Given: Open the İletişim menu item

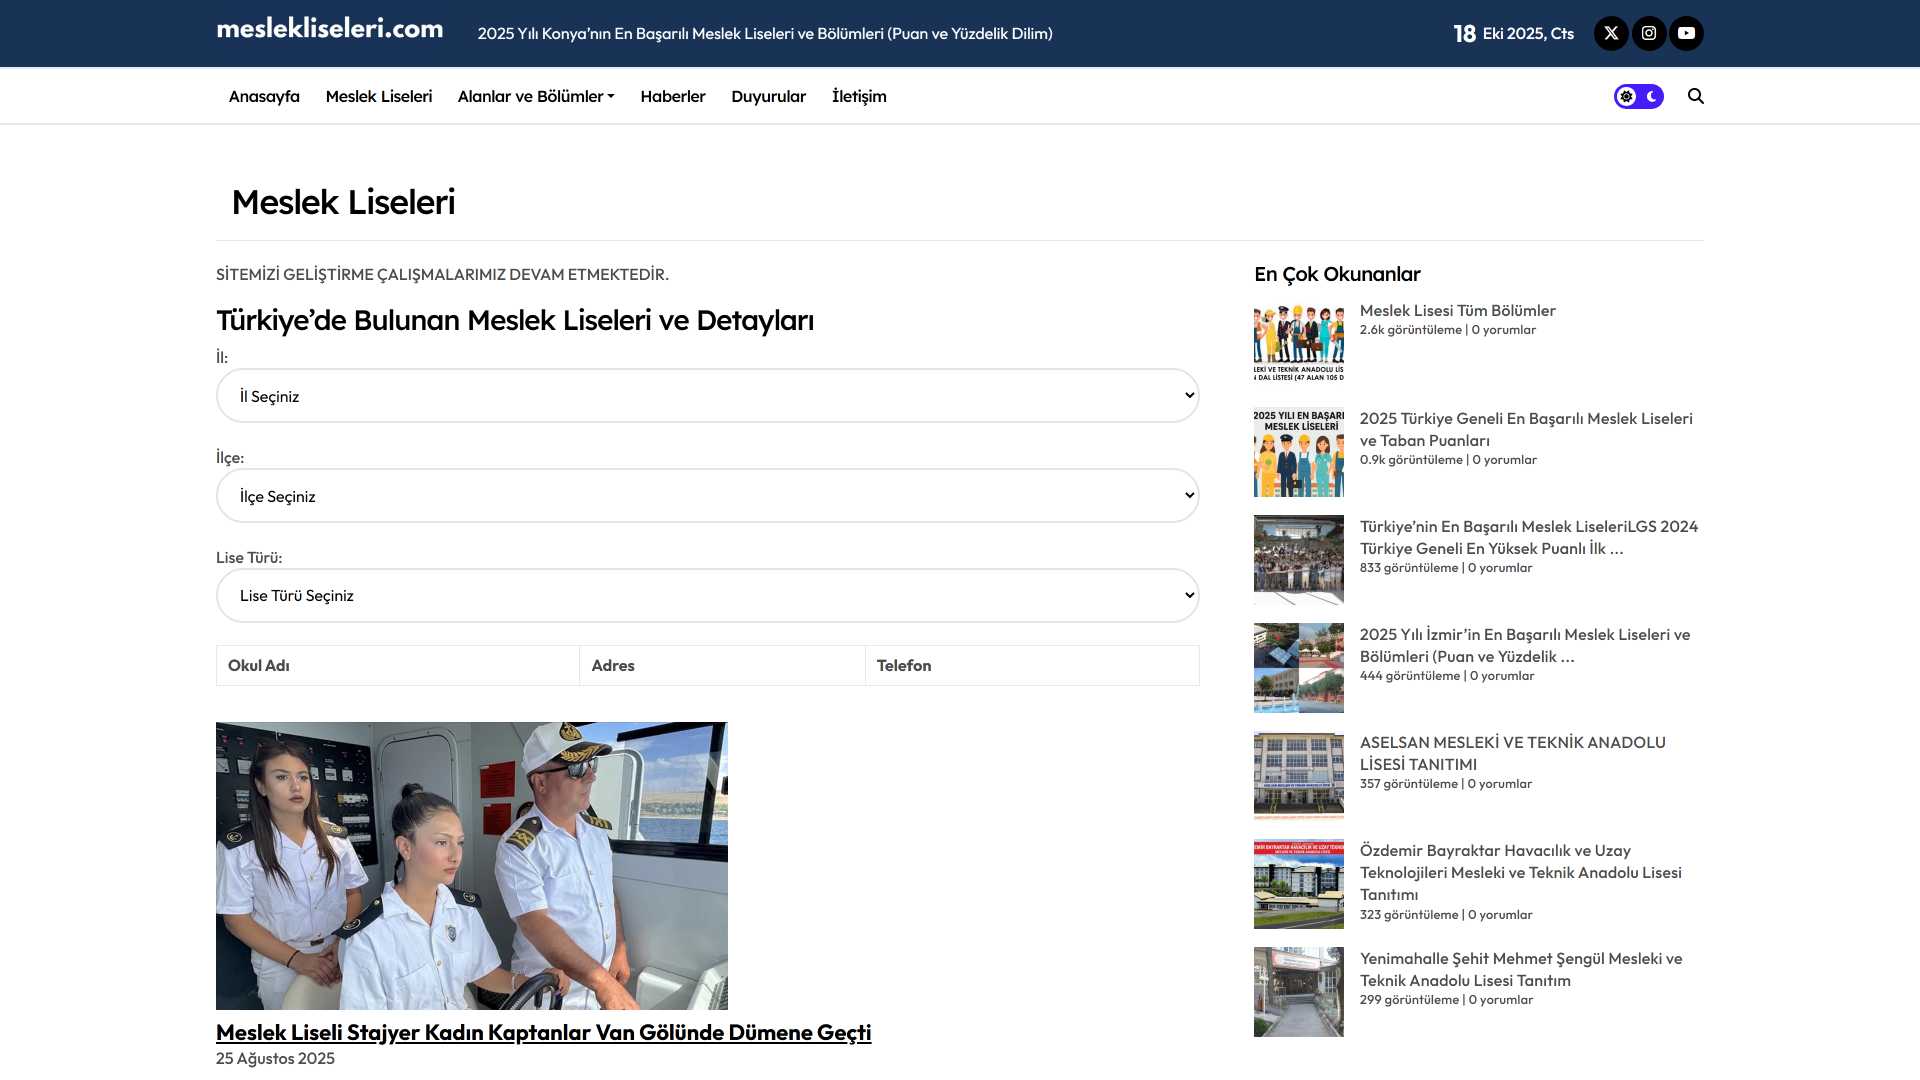Looking at the screenshot, I should pyautogui.click(x=859, y=96).
